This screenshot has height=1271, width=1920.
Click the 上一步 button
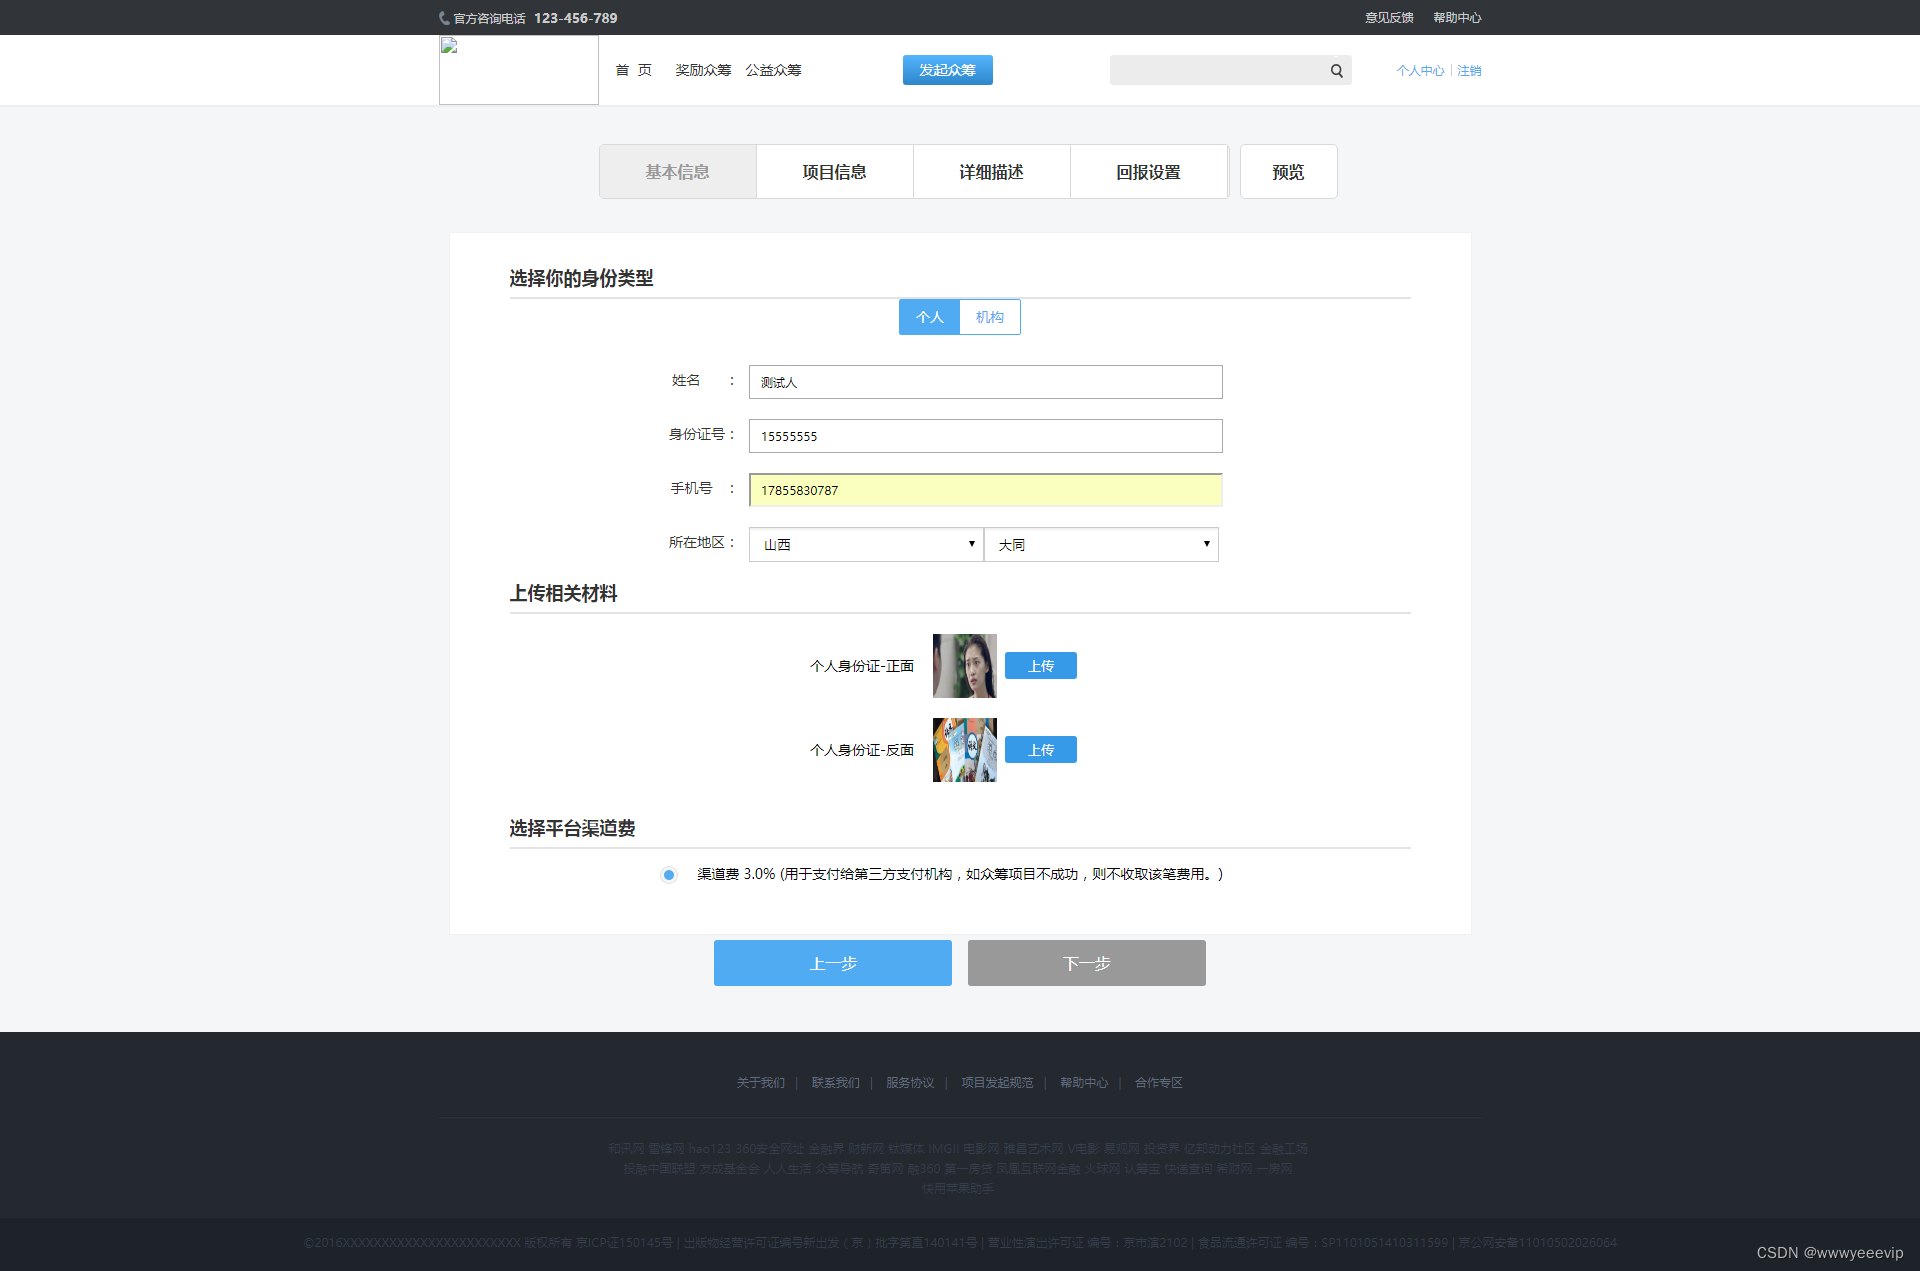tap(832, 963)
